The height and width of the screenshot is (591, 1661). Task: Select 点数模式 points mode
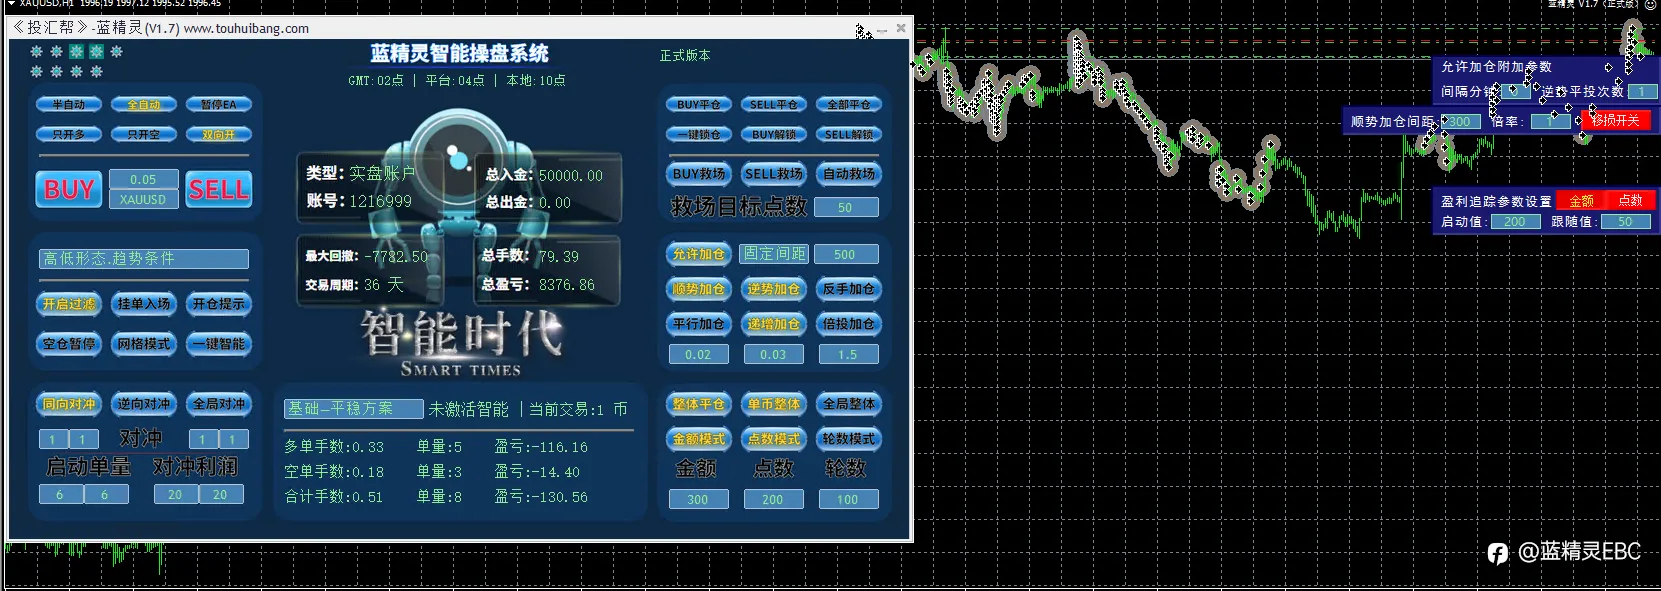tap(774, 439)
